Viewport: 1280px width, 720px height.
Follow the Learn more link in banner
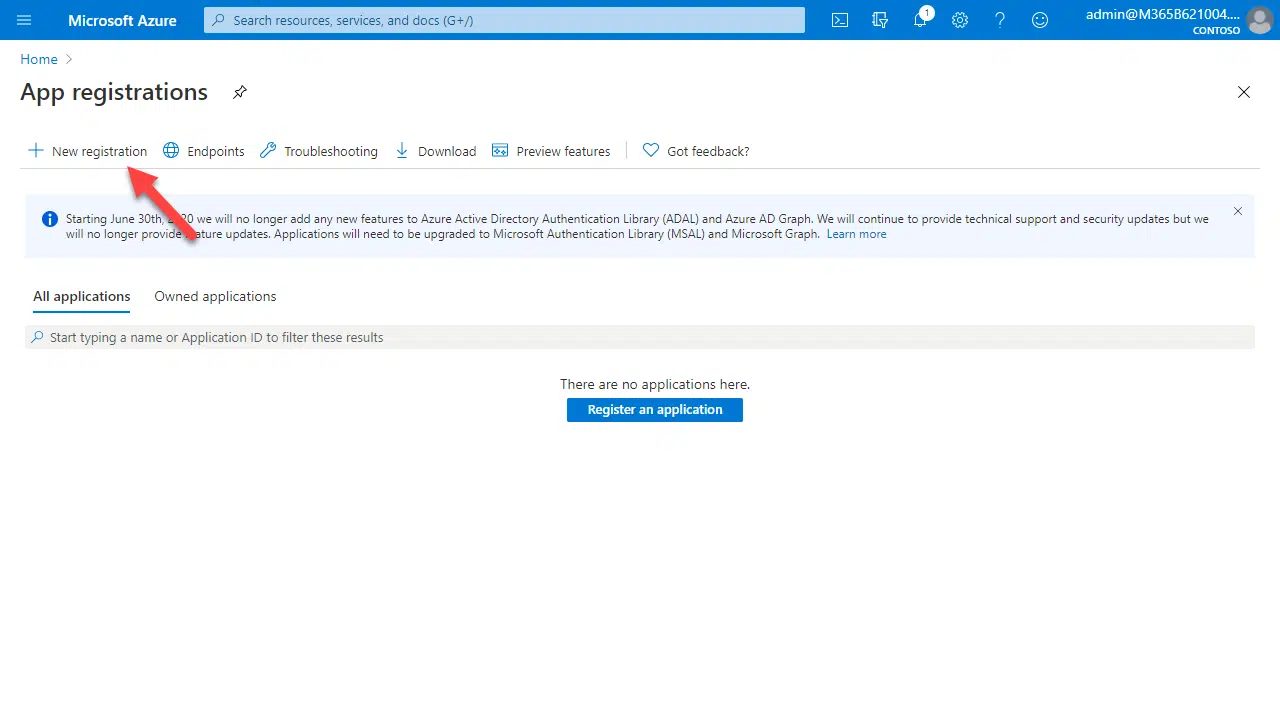pyautogui.click(x=856, y=234)
